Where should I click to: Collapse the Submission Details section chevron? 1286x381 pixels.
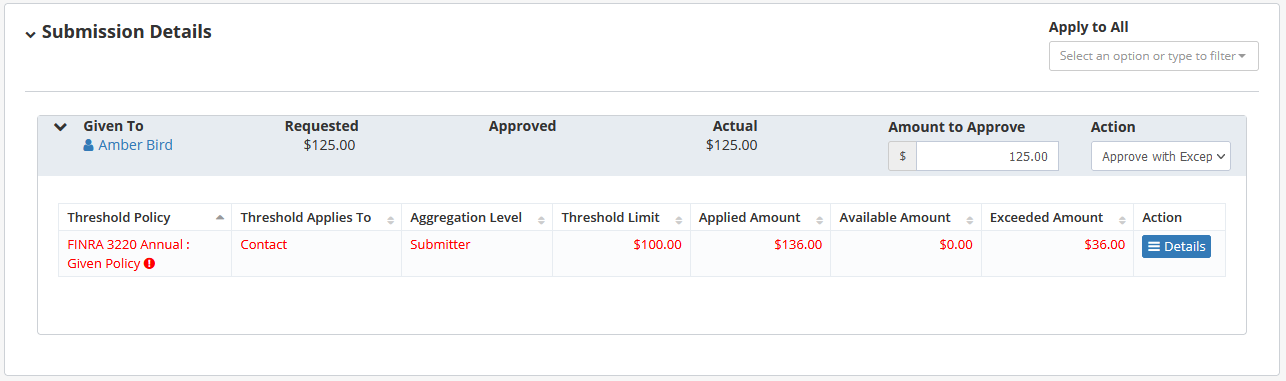coord(32,34)
